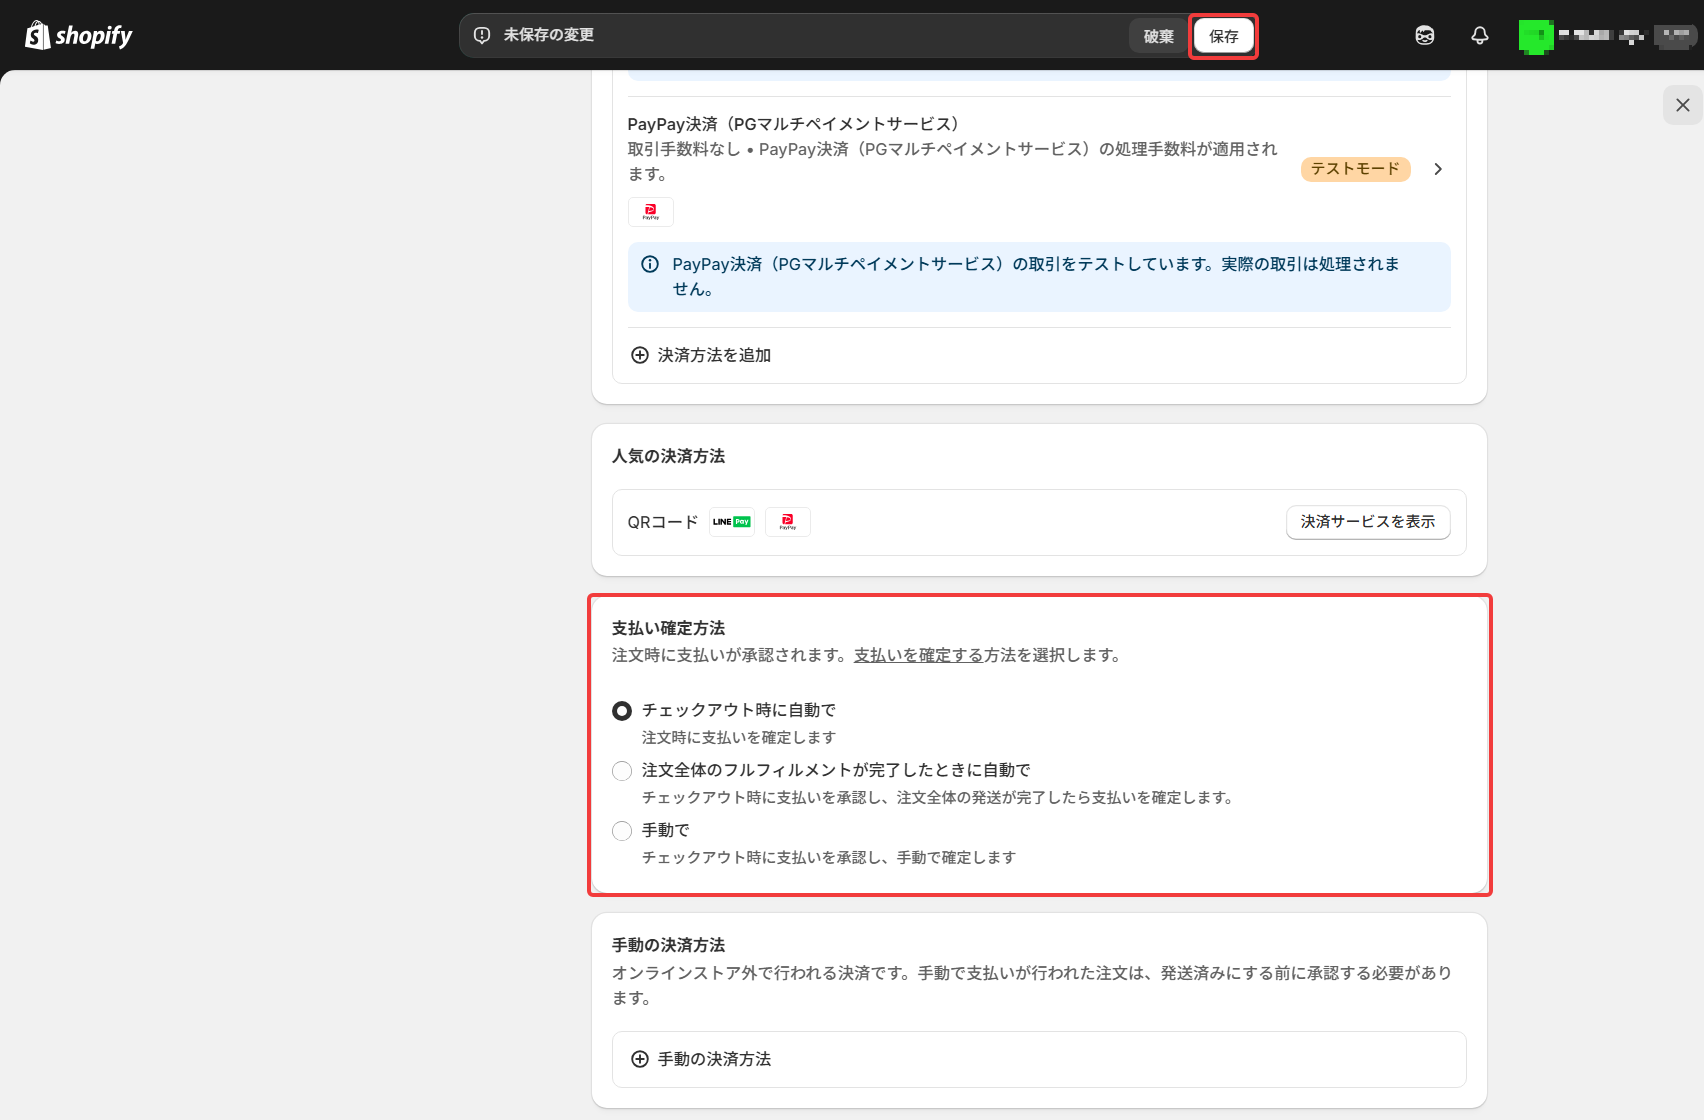Screen dimensions: 1704x1120
Task: Click 決済方法を追加
Action: click(x=714, y=355)
